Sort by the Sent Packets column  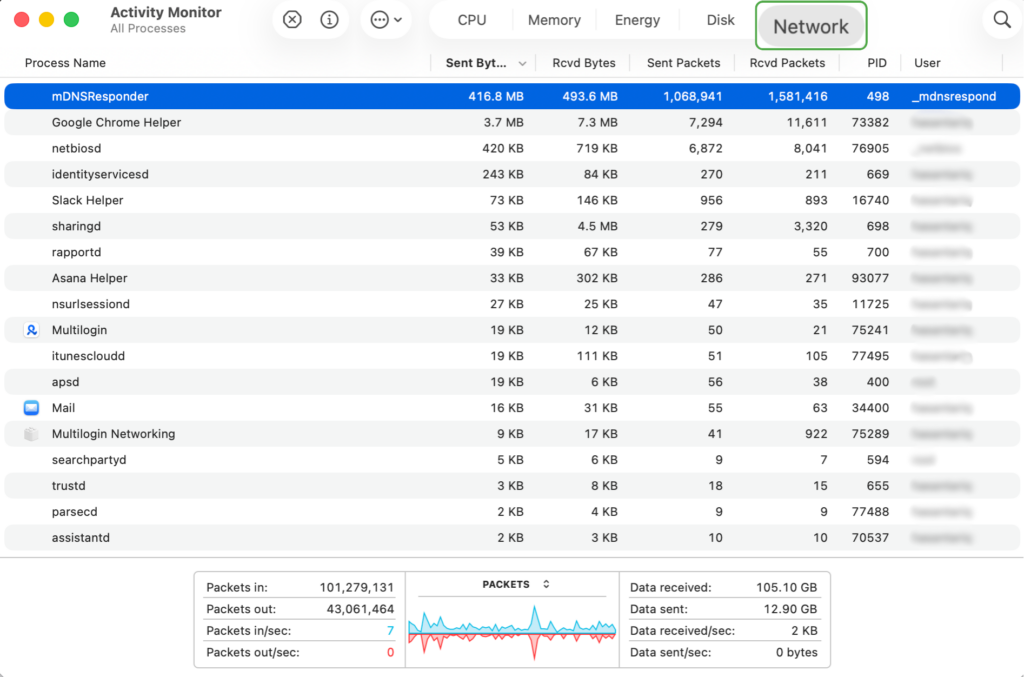pyautogui.click(x=683, y=63)
